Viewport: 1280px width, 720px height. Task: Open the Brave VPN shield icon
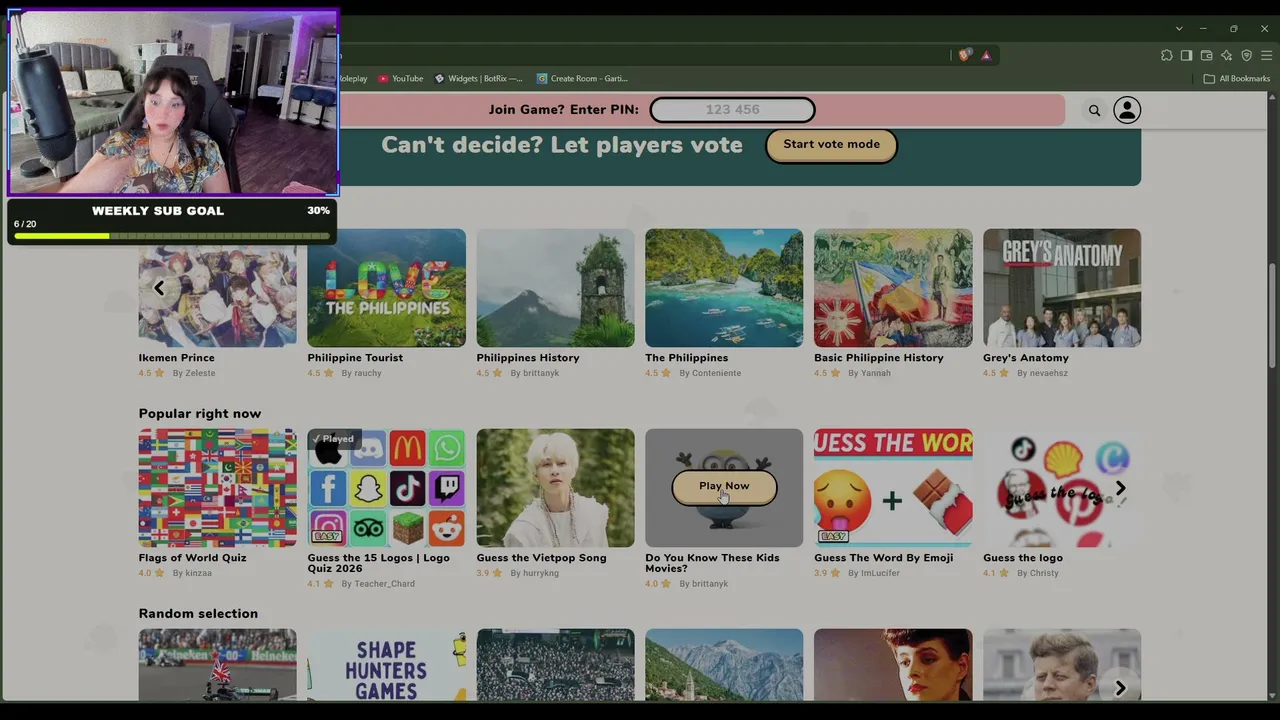[1246, 55]
